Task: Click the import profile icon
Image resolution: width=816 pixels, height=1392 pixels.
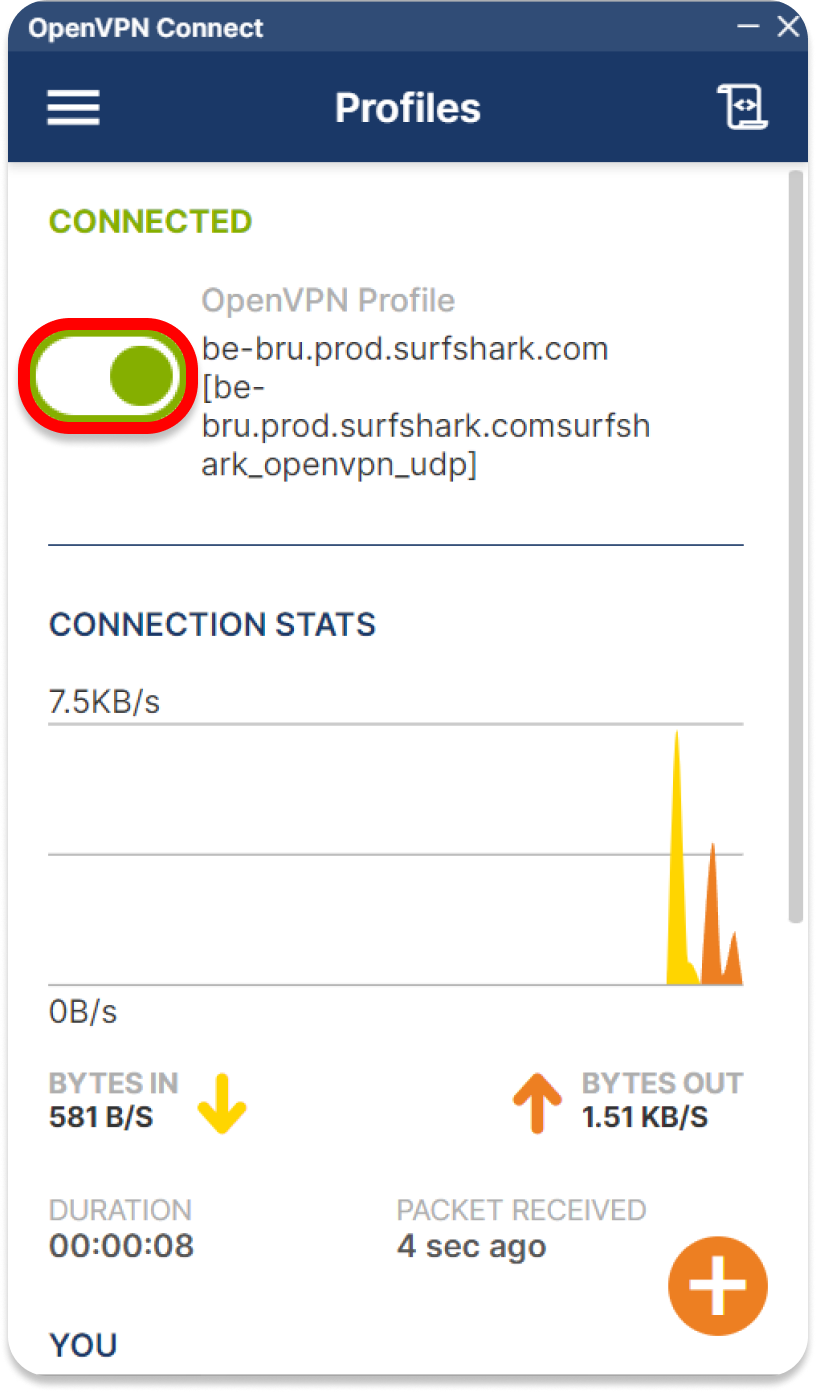Action: point(741,107)
